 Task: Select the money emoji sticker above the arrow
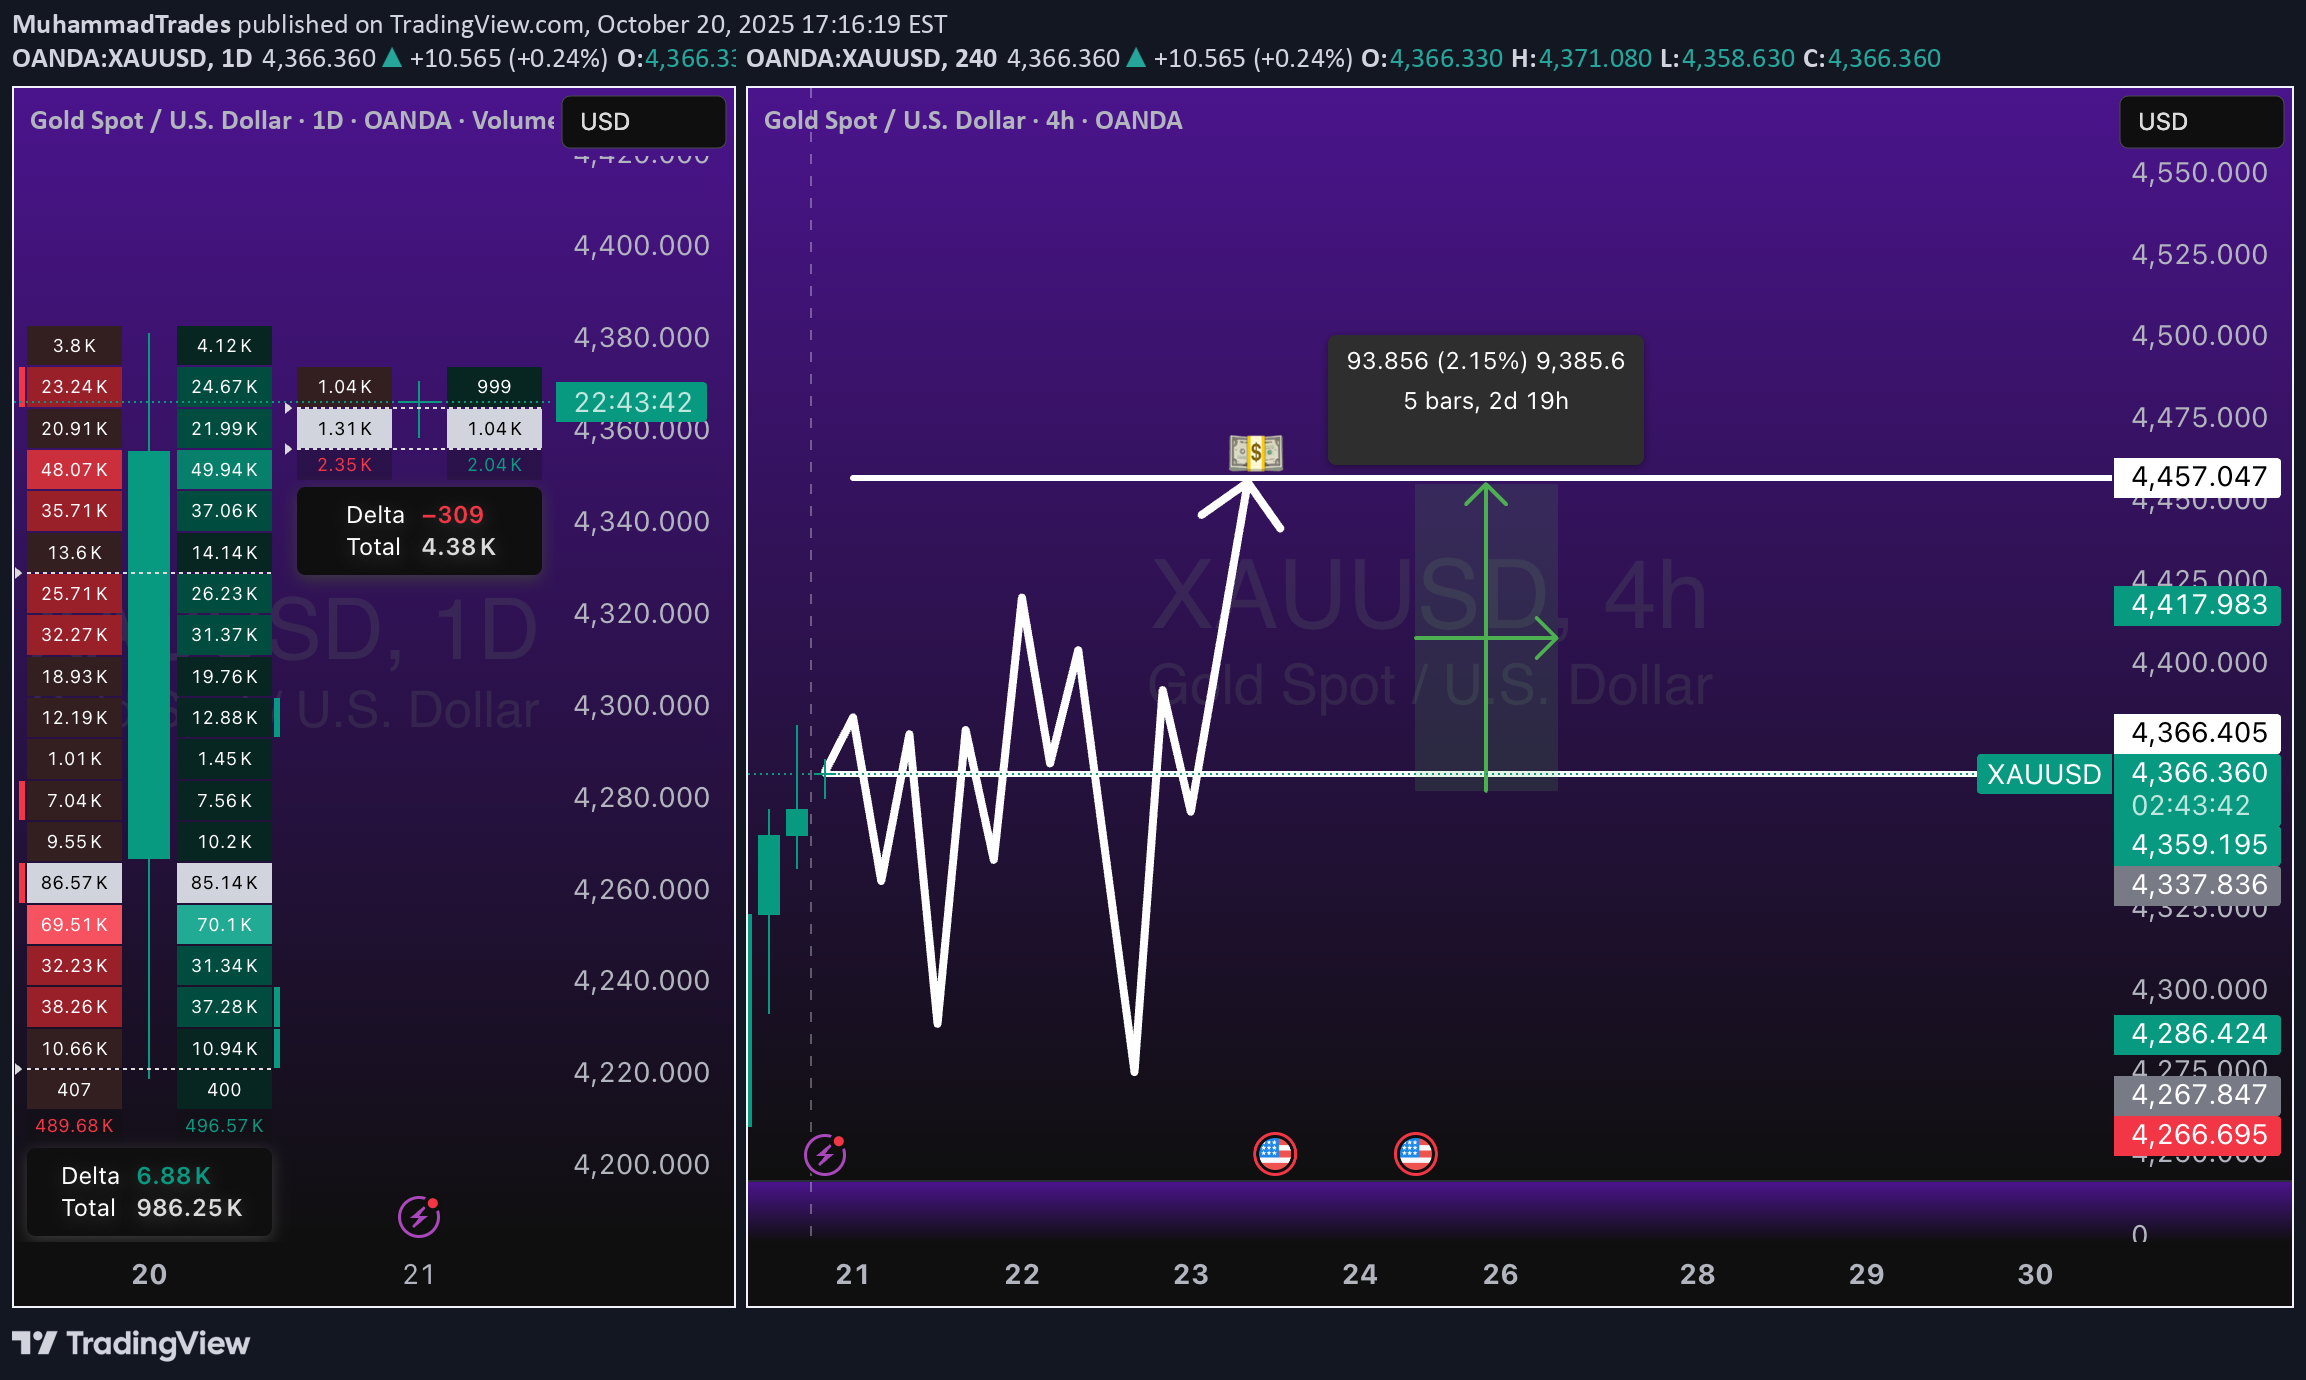click(1254, 454)
